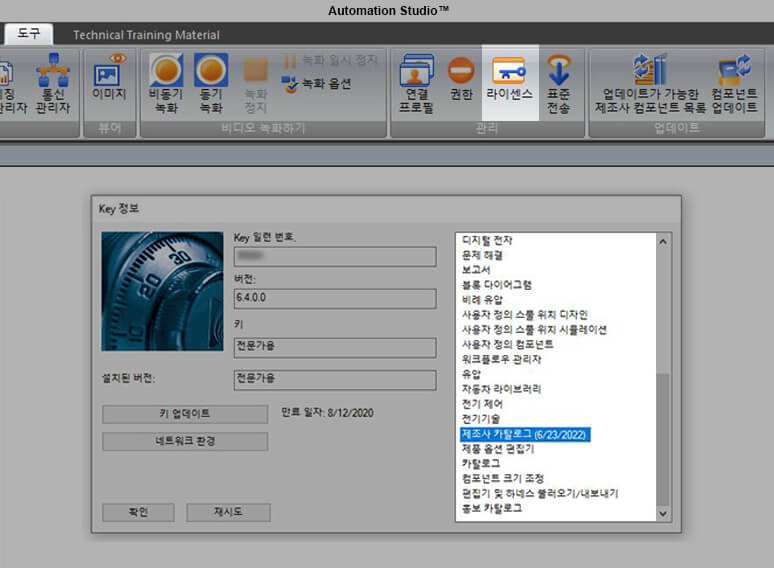Open the 이미지 viewer
The height and width of the screenshot is (568, 774).
(x=109, y=77)
